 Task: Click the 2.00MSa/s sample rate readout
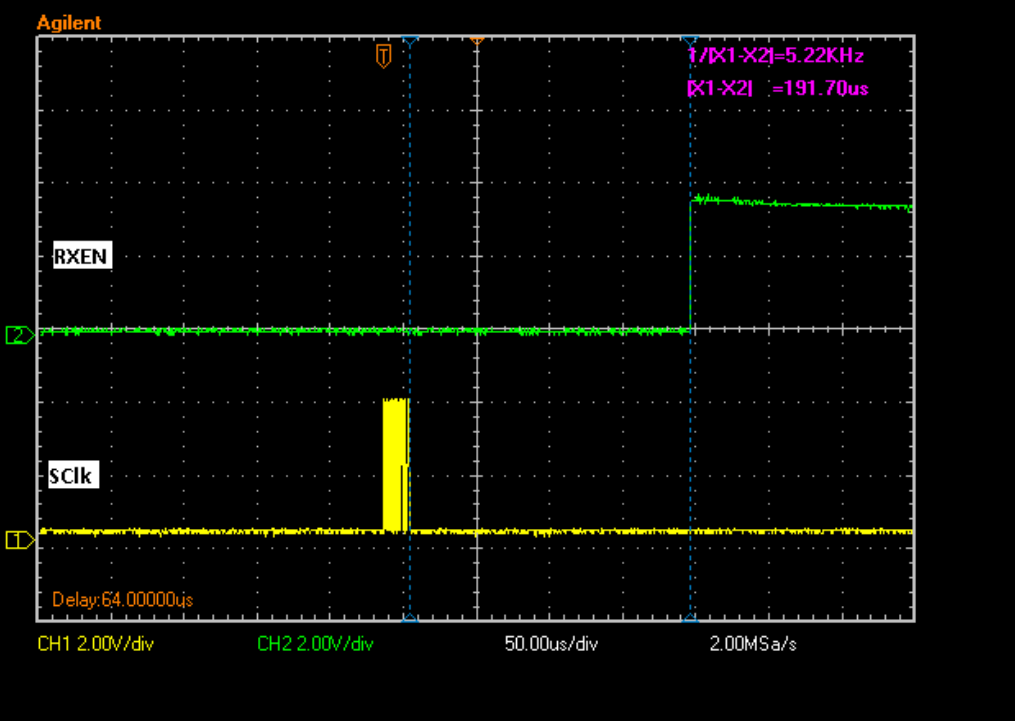tap(753, 644)
